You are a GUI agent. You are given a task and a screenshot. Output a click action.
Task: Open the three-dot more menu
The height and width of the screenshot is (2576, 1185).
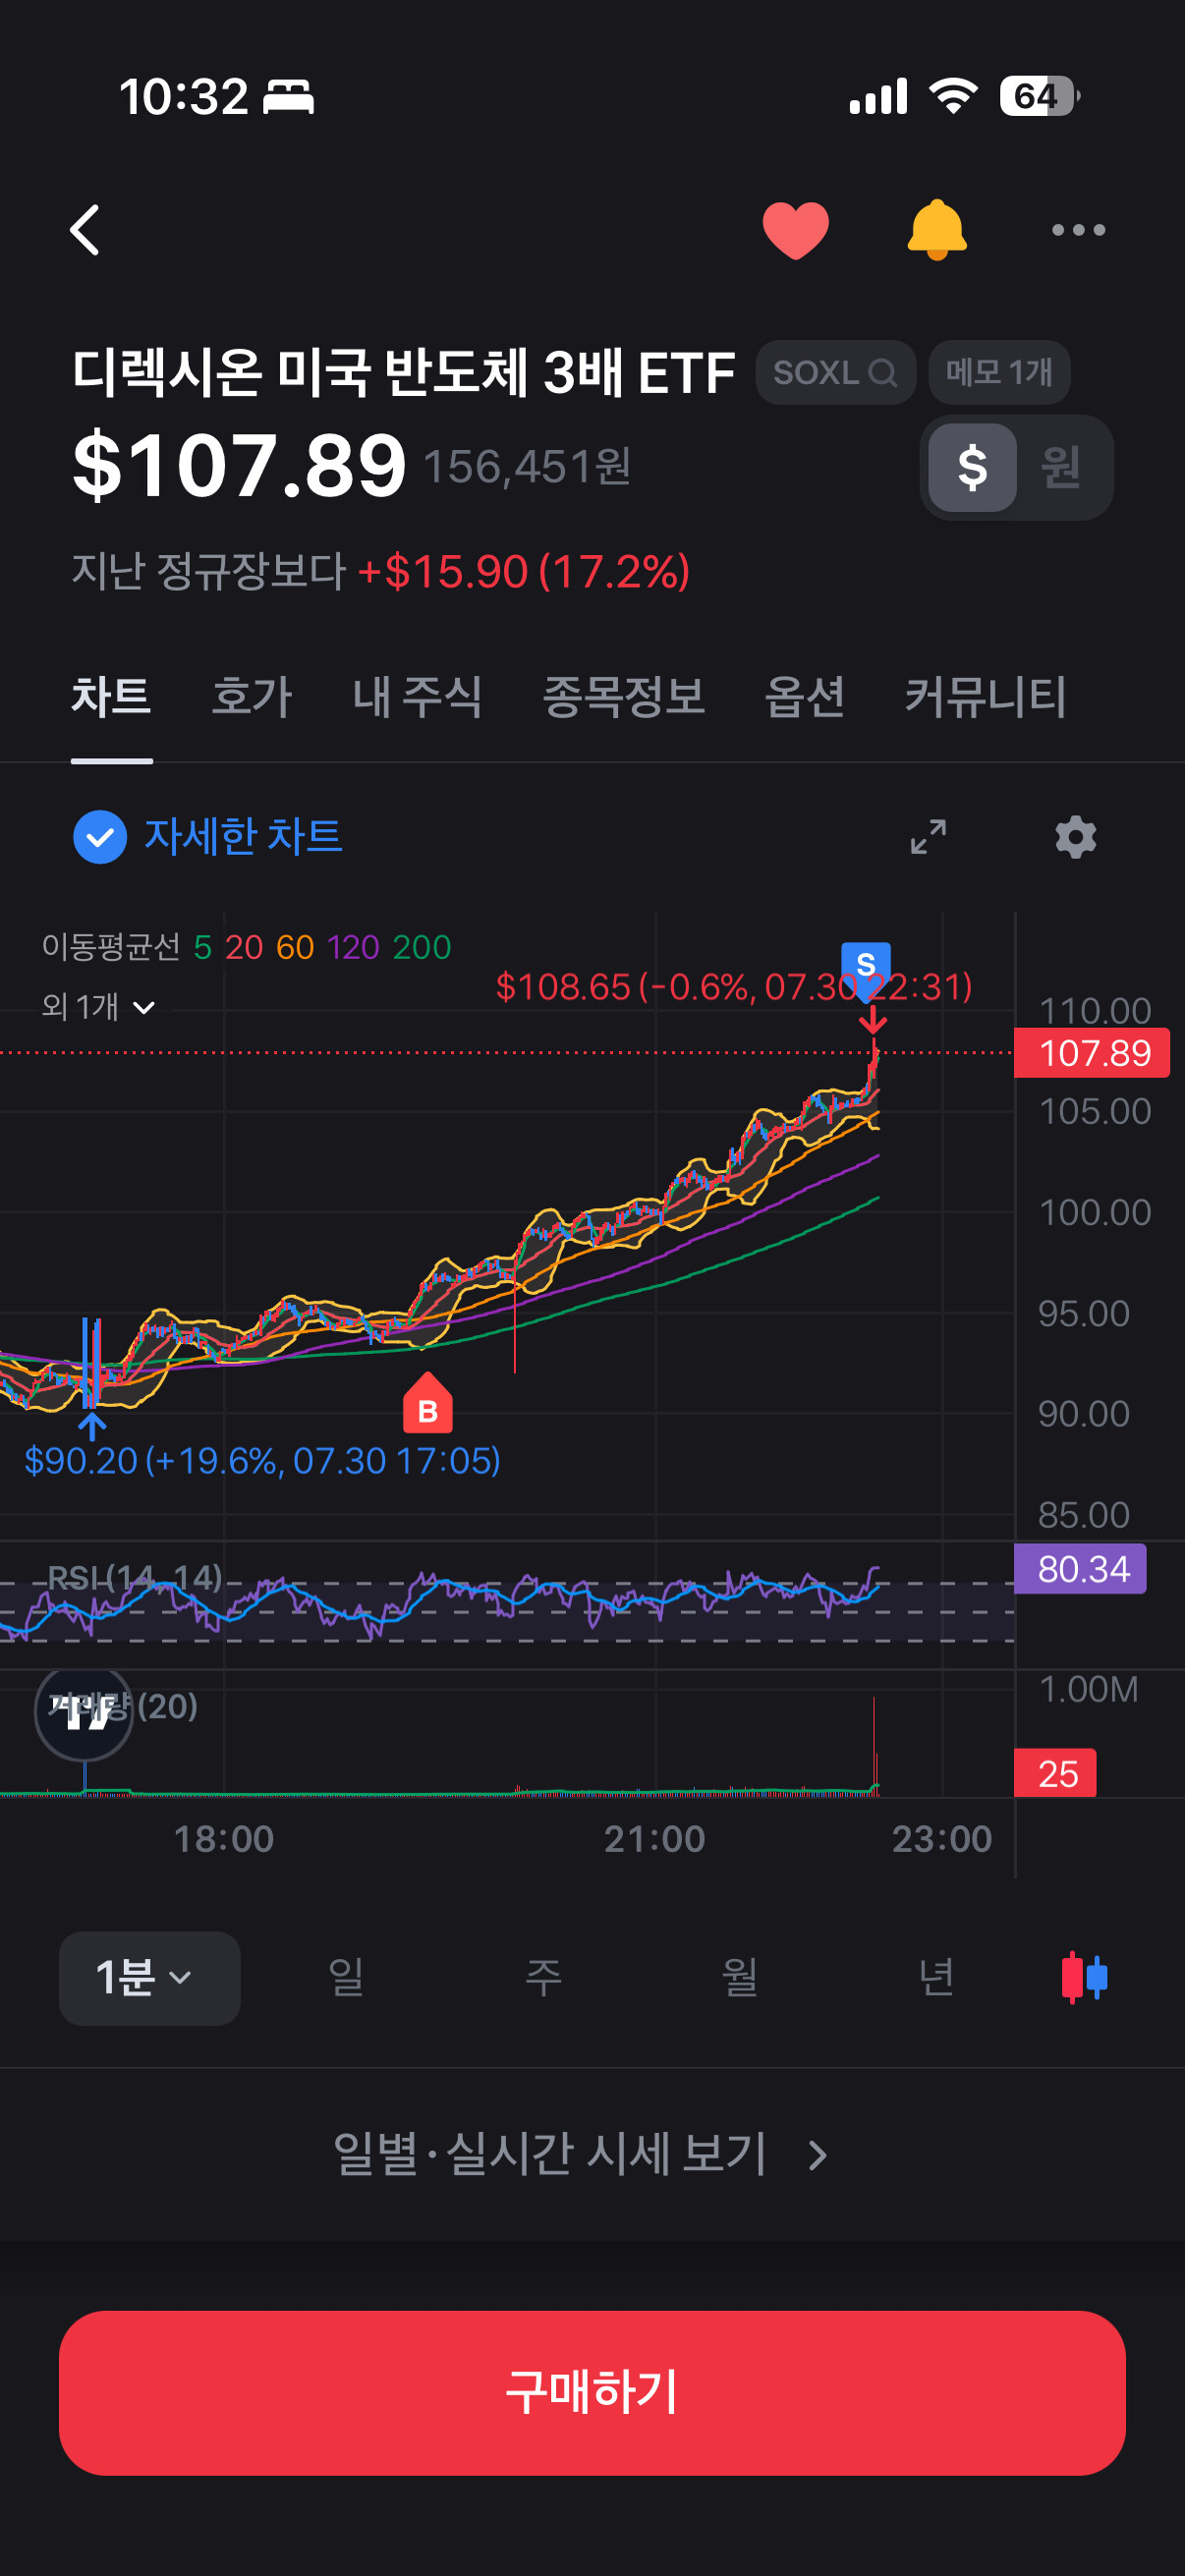pos(1078,230)
